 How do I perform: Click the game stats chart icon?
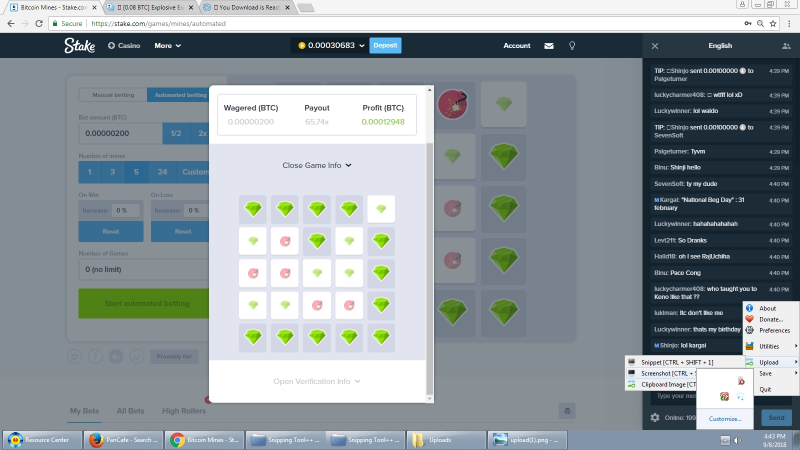[137, 357]
